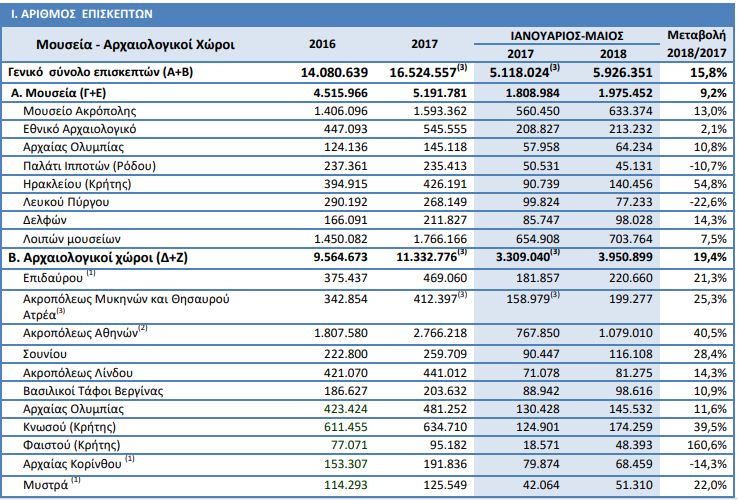Click the total value 14.080.639
The image size is (738, 500).
pyautogui.click(x=334, y=73)
